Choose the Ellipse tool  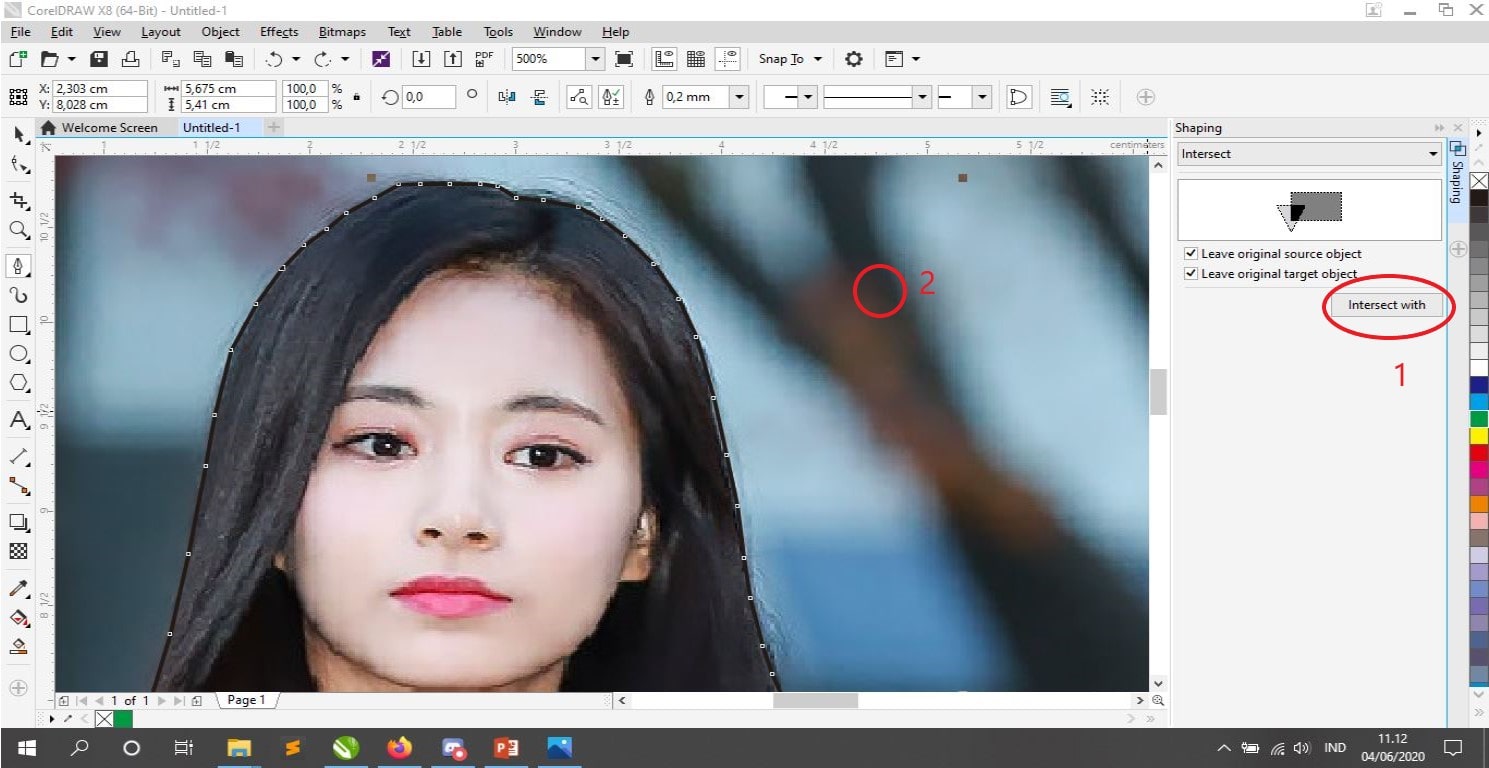pos(18,354)
